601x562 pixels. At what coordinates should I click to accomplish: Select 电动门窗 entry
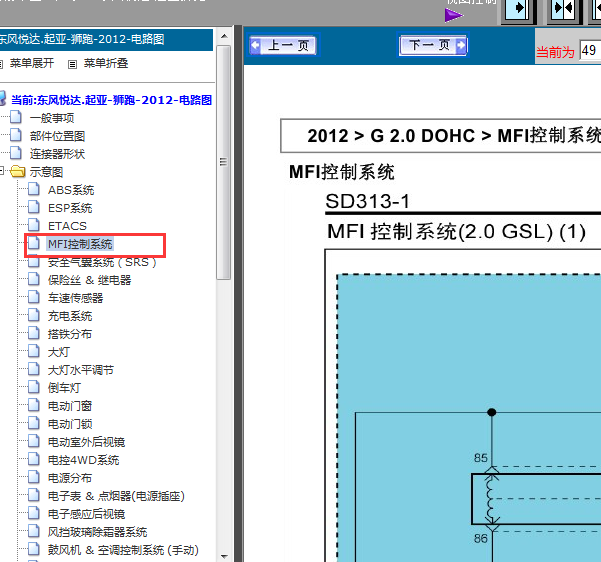pyautogui.click(x=70, y=406)
